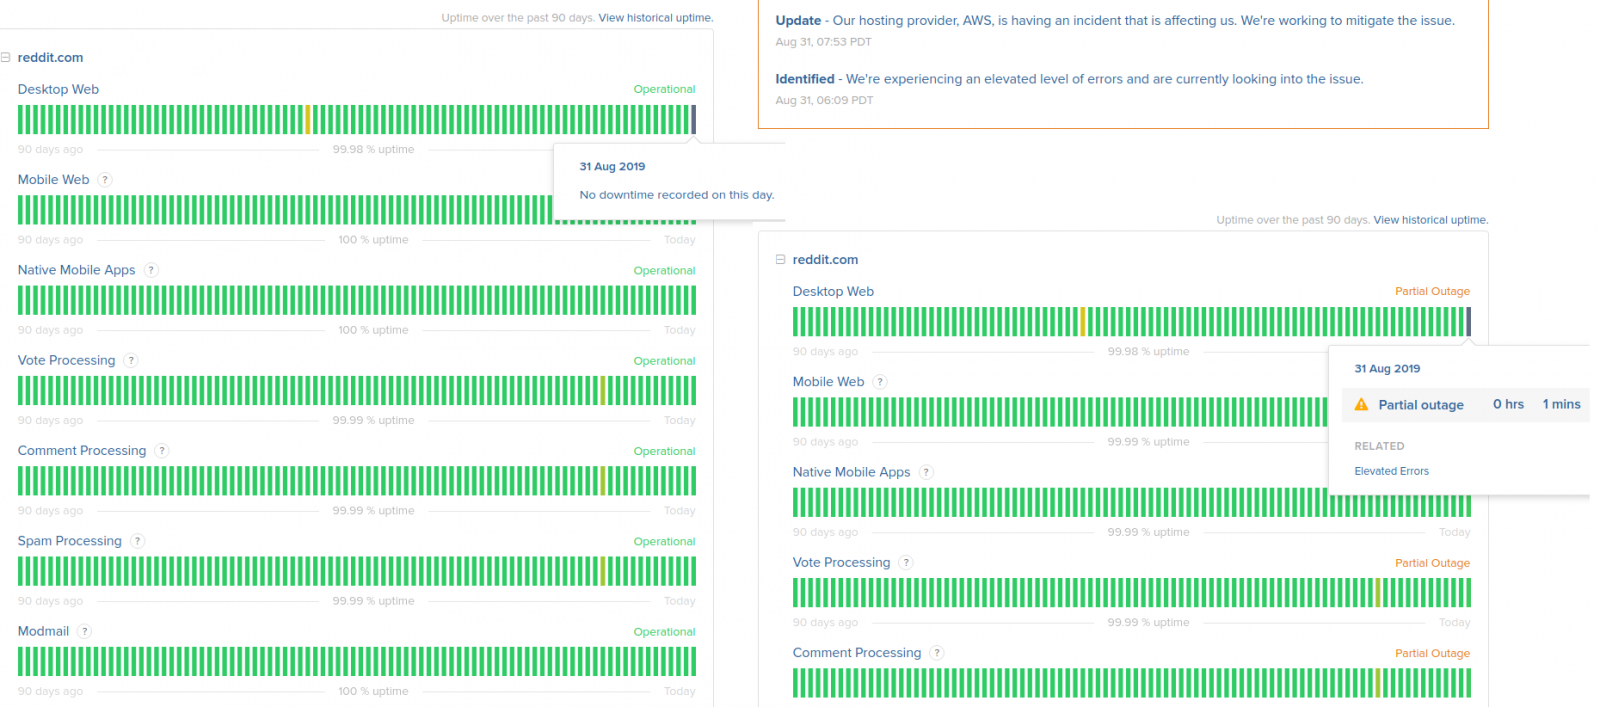Viewport: 1600px width, 707px height.
Task: Click the 'reddit.com' heading on right page
Action: [x=825, y=260]
